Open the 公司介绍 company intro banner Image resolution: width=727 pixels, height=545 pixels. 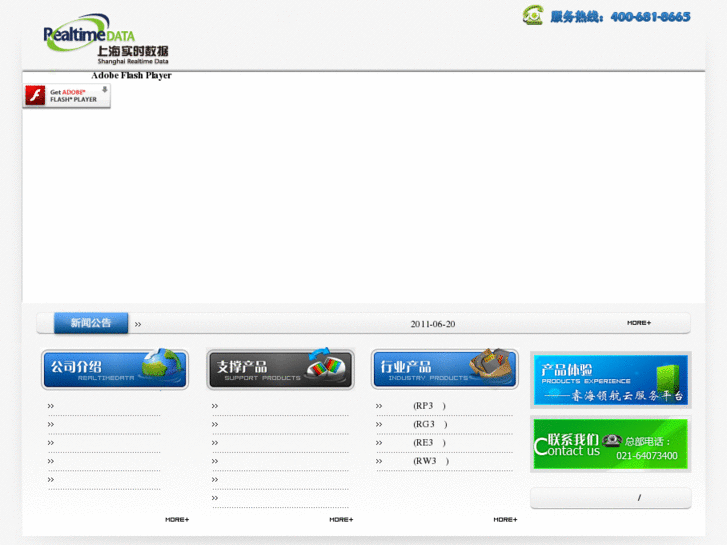[x=115, y=370]
